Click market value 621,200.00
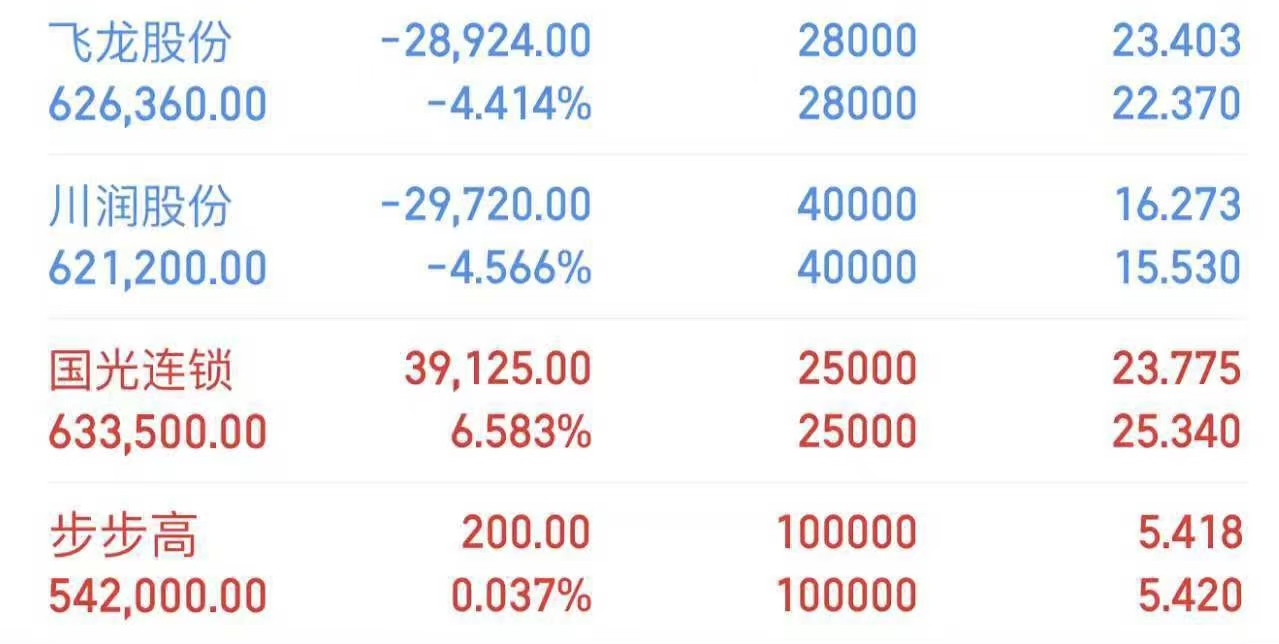Screen dimensions: 1279x644 (x=157, y=268)
